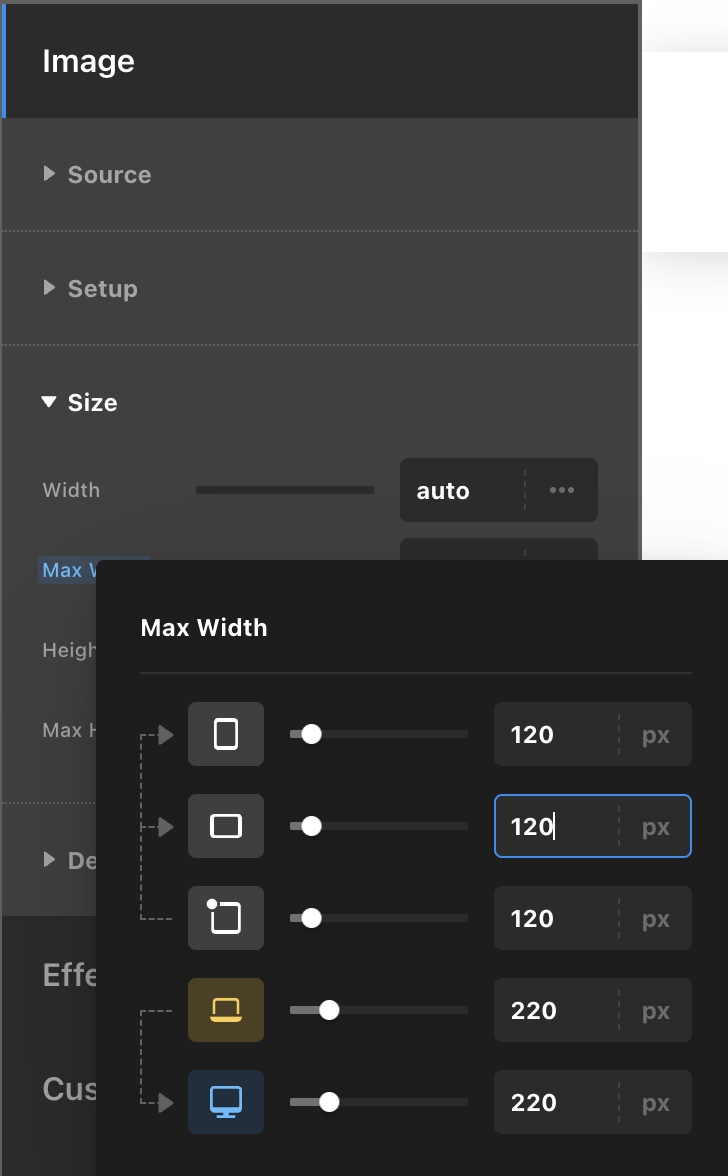Focus the tablet 120 value field
728x1176 pixels.
coord(553,918)
